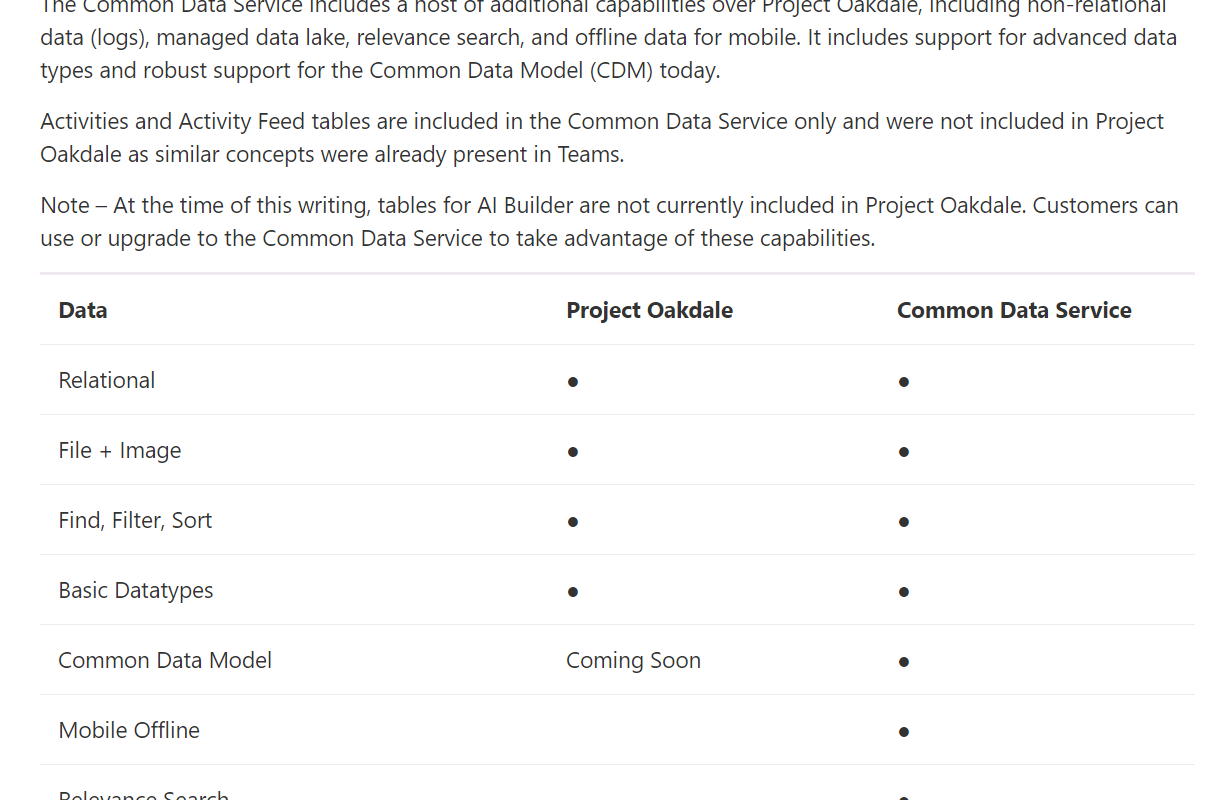Click the "Basic Datatypes" row label
Viewport: 1219px width, 800px height.
click(x=136, y=590)
